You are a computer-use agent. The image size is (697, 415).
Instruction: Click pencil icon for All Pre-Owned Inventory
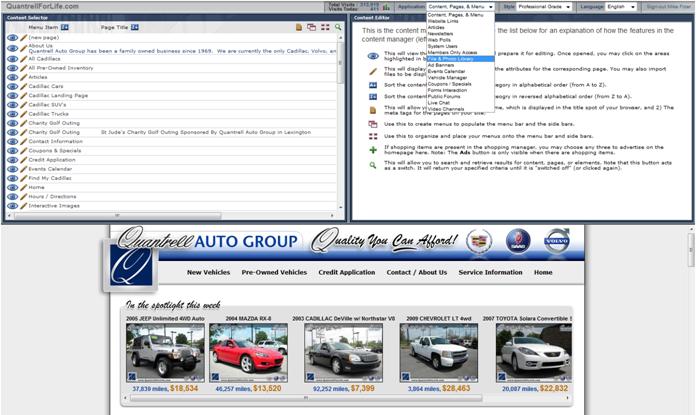[24, 68]
